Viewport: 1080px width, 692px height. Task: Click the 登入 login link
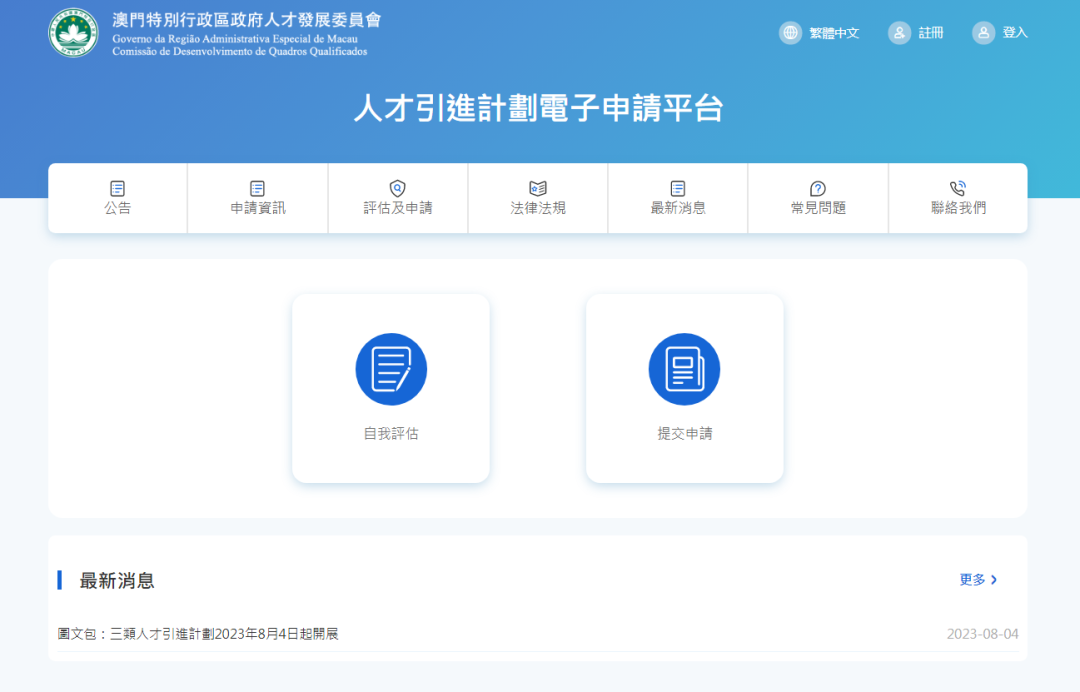1015,33
